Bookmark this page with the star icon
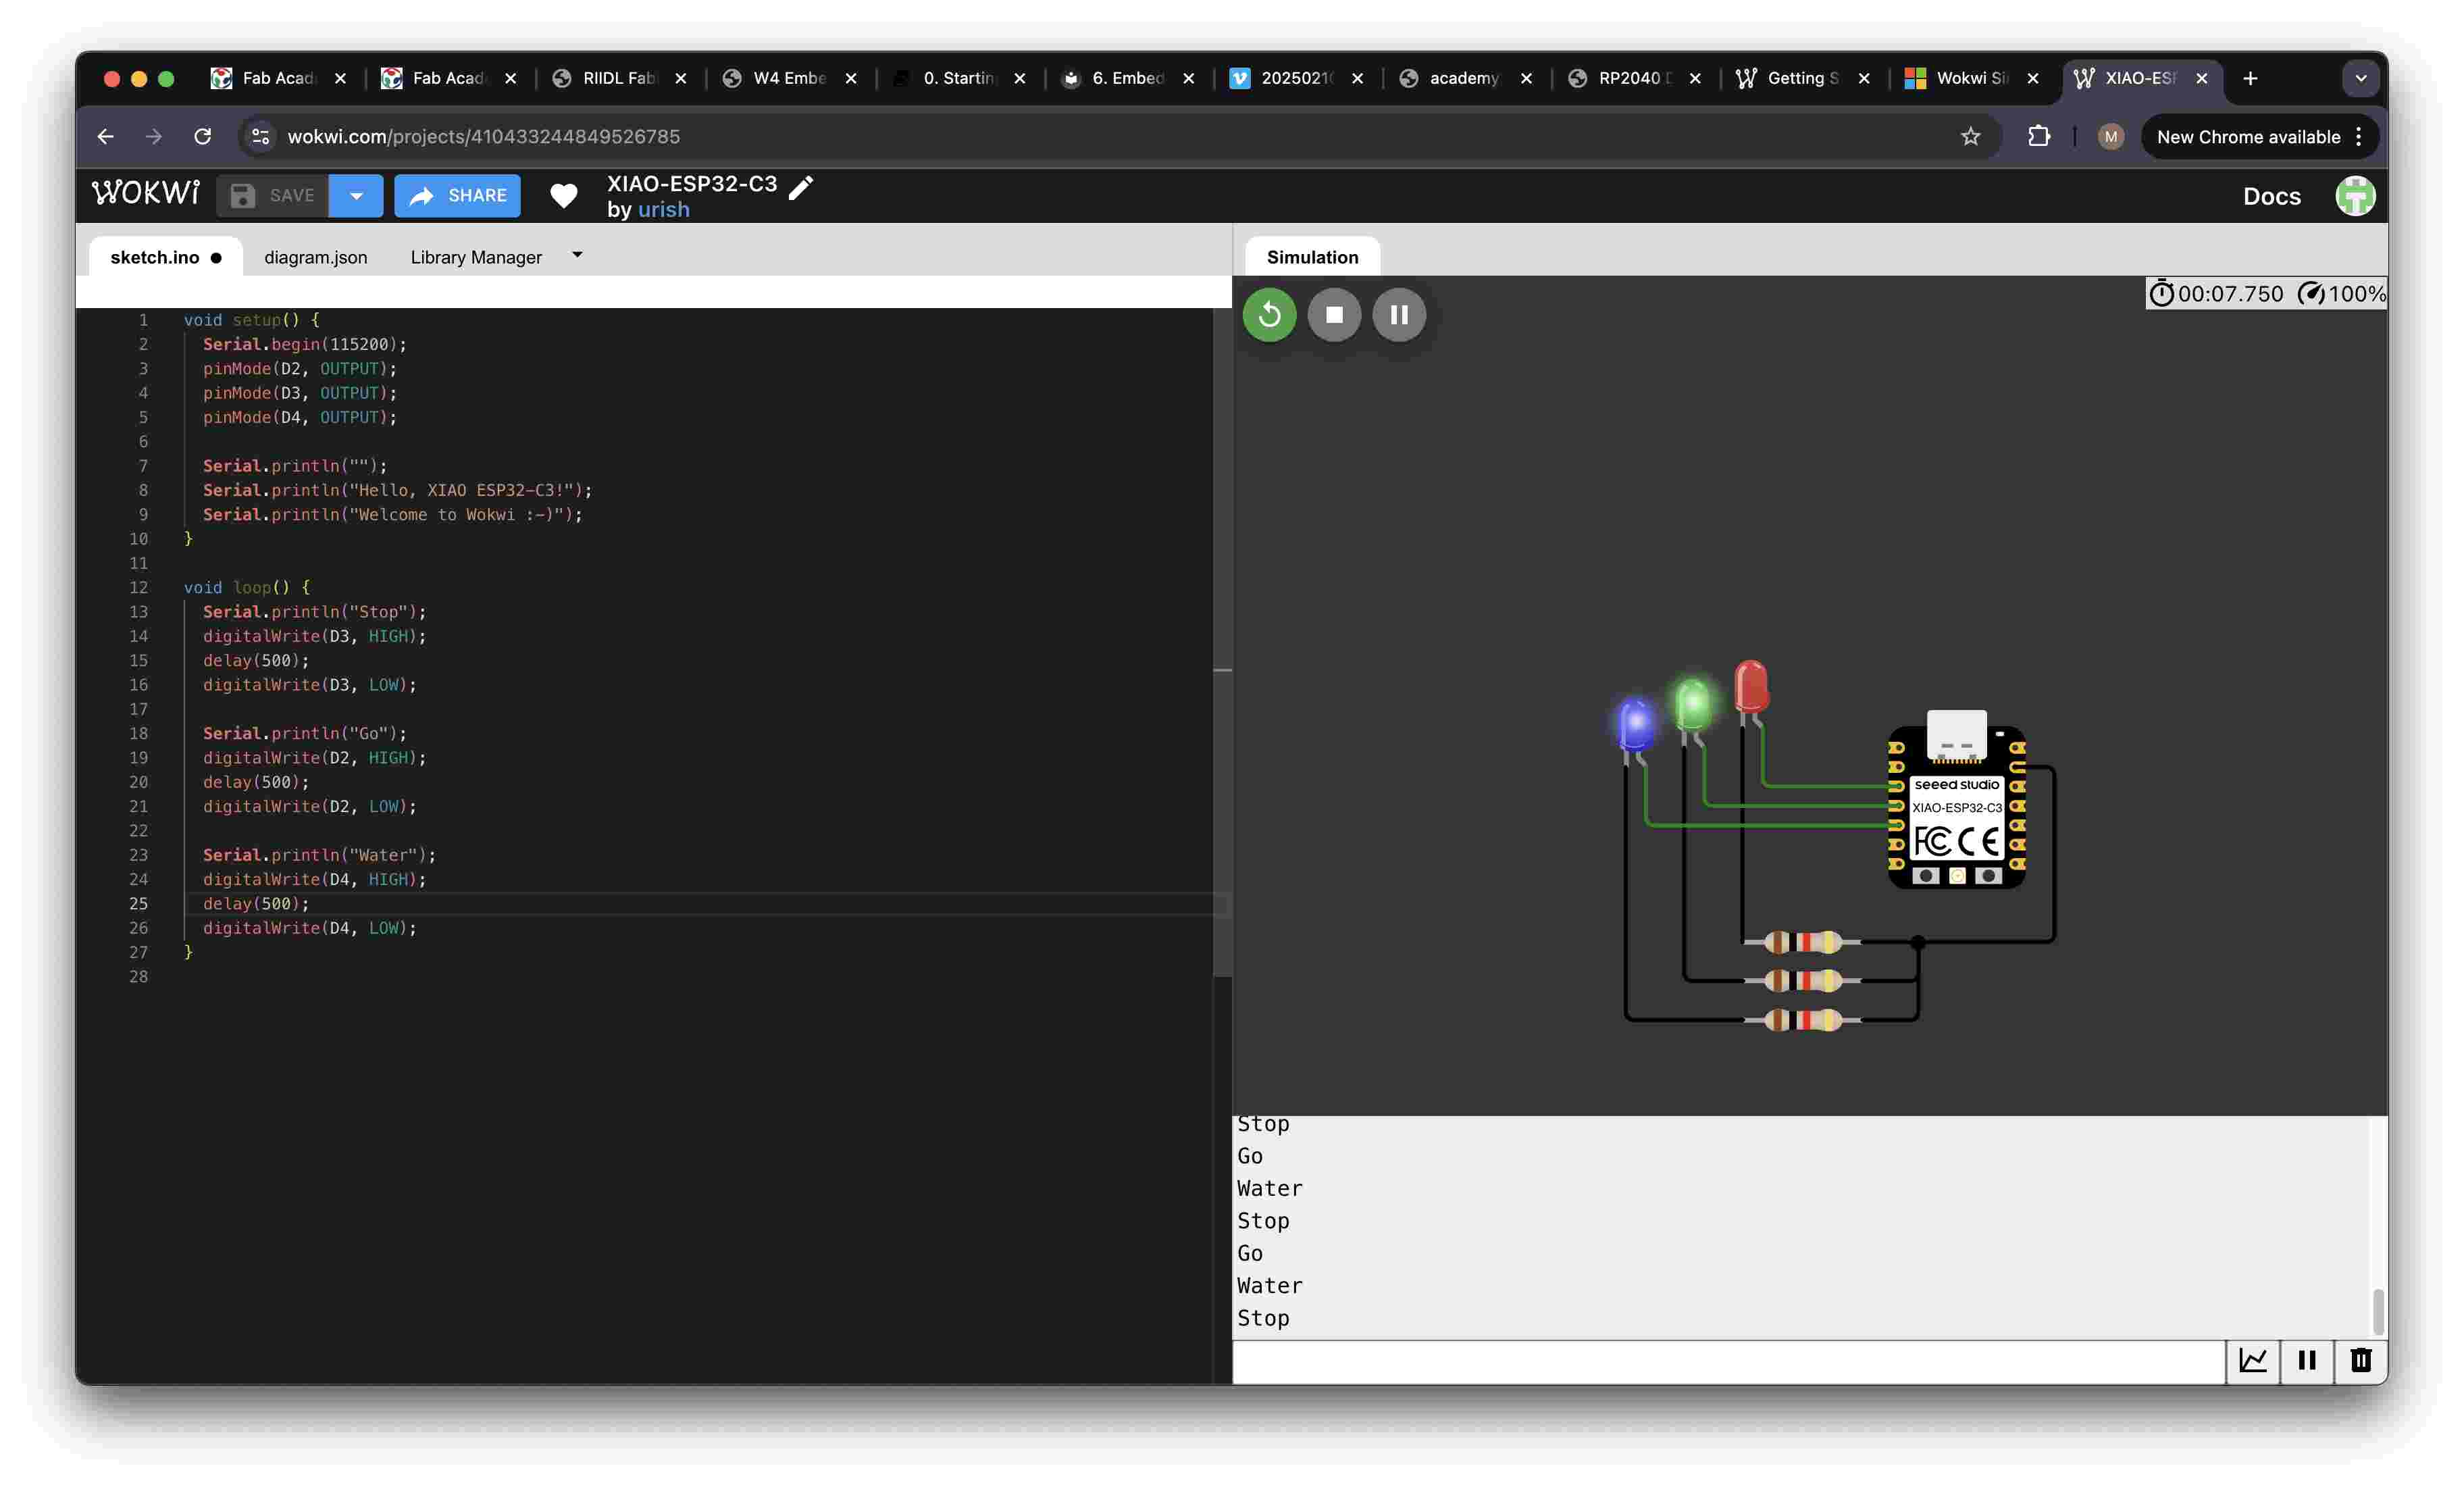The image size is (2464, 1485). pyautogui.click(x=1970, y=136)
